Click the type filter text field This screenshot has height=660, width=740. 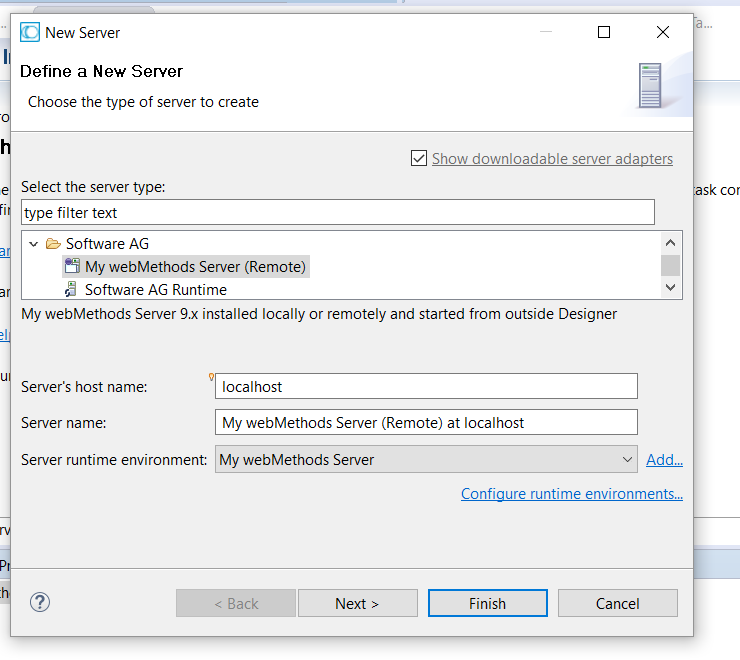tap(337, 212)
